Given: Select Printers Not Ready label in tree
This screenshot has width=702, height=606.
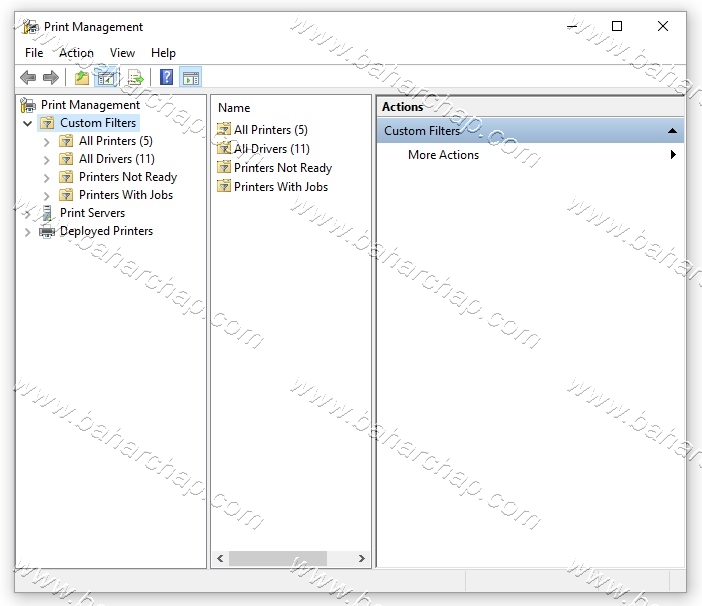Looking at the screenshot, I should [128, 177].
